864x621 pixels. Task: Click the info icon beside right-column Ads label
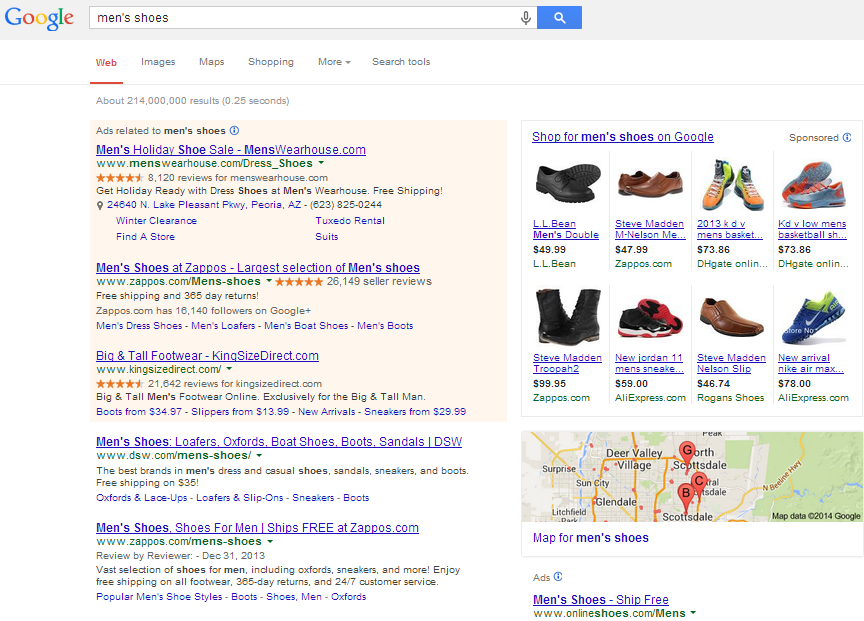(x=558, y=576)
